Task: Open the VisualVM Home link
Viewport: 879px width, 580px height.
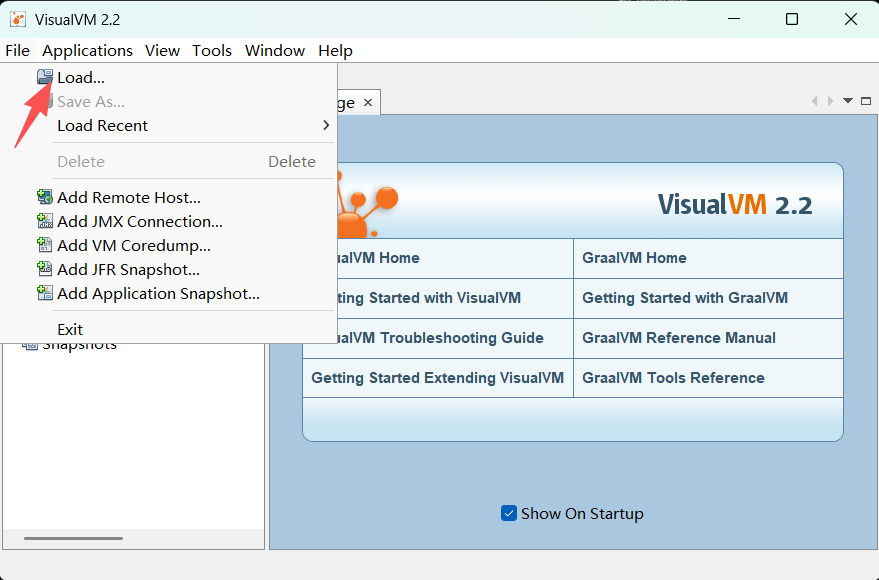Action: pos(378,258)
